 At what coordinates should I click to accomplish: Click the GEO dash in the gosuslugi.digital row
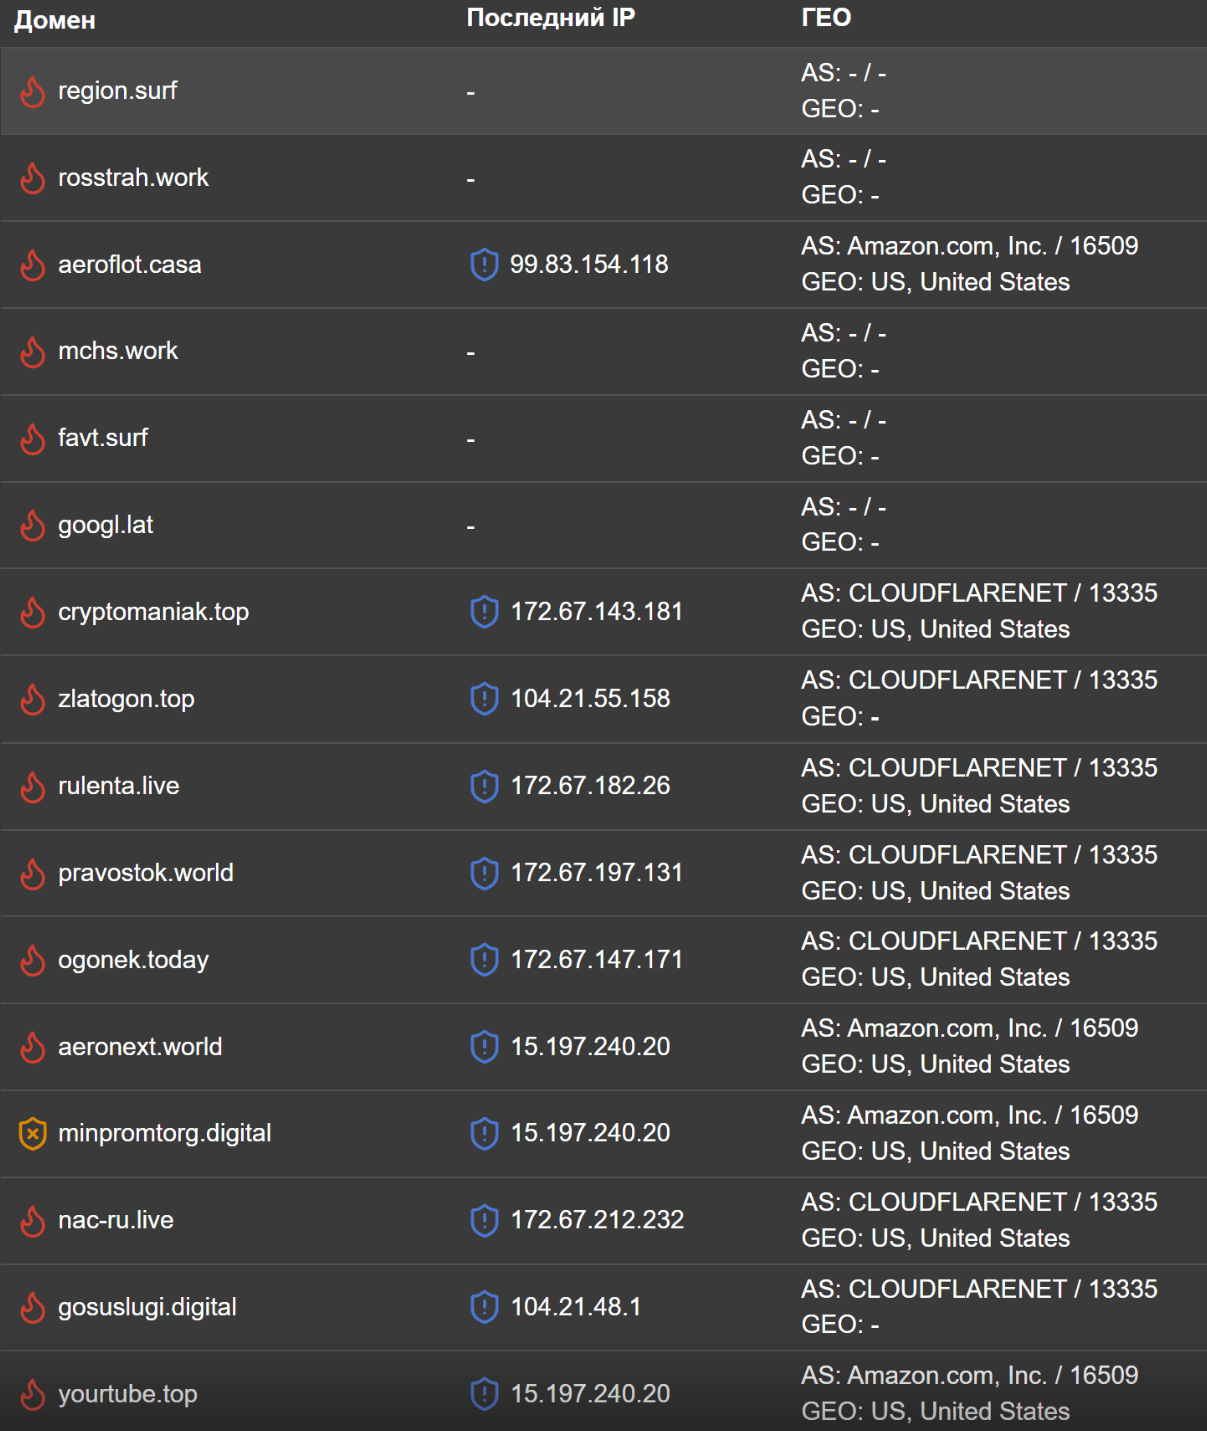875,1325
